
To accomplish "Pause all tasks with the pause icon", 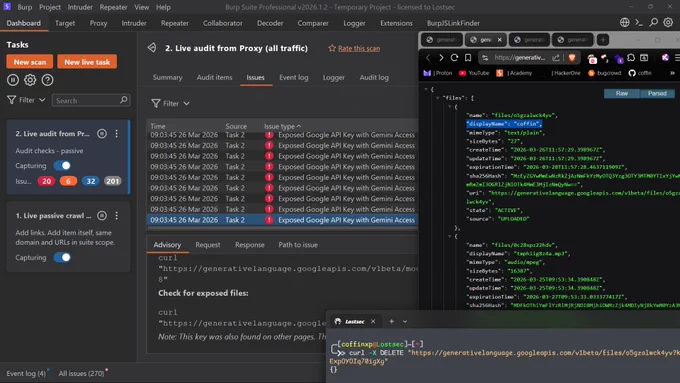I will point(13,80).
